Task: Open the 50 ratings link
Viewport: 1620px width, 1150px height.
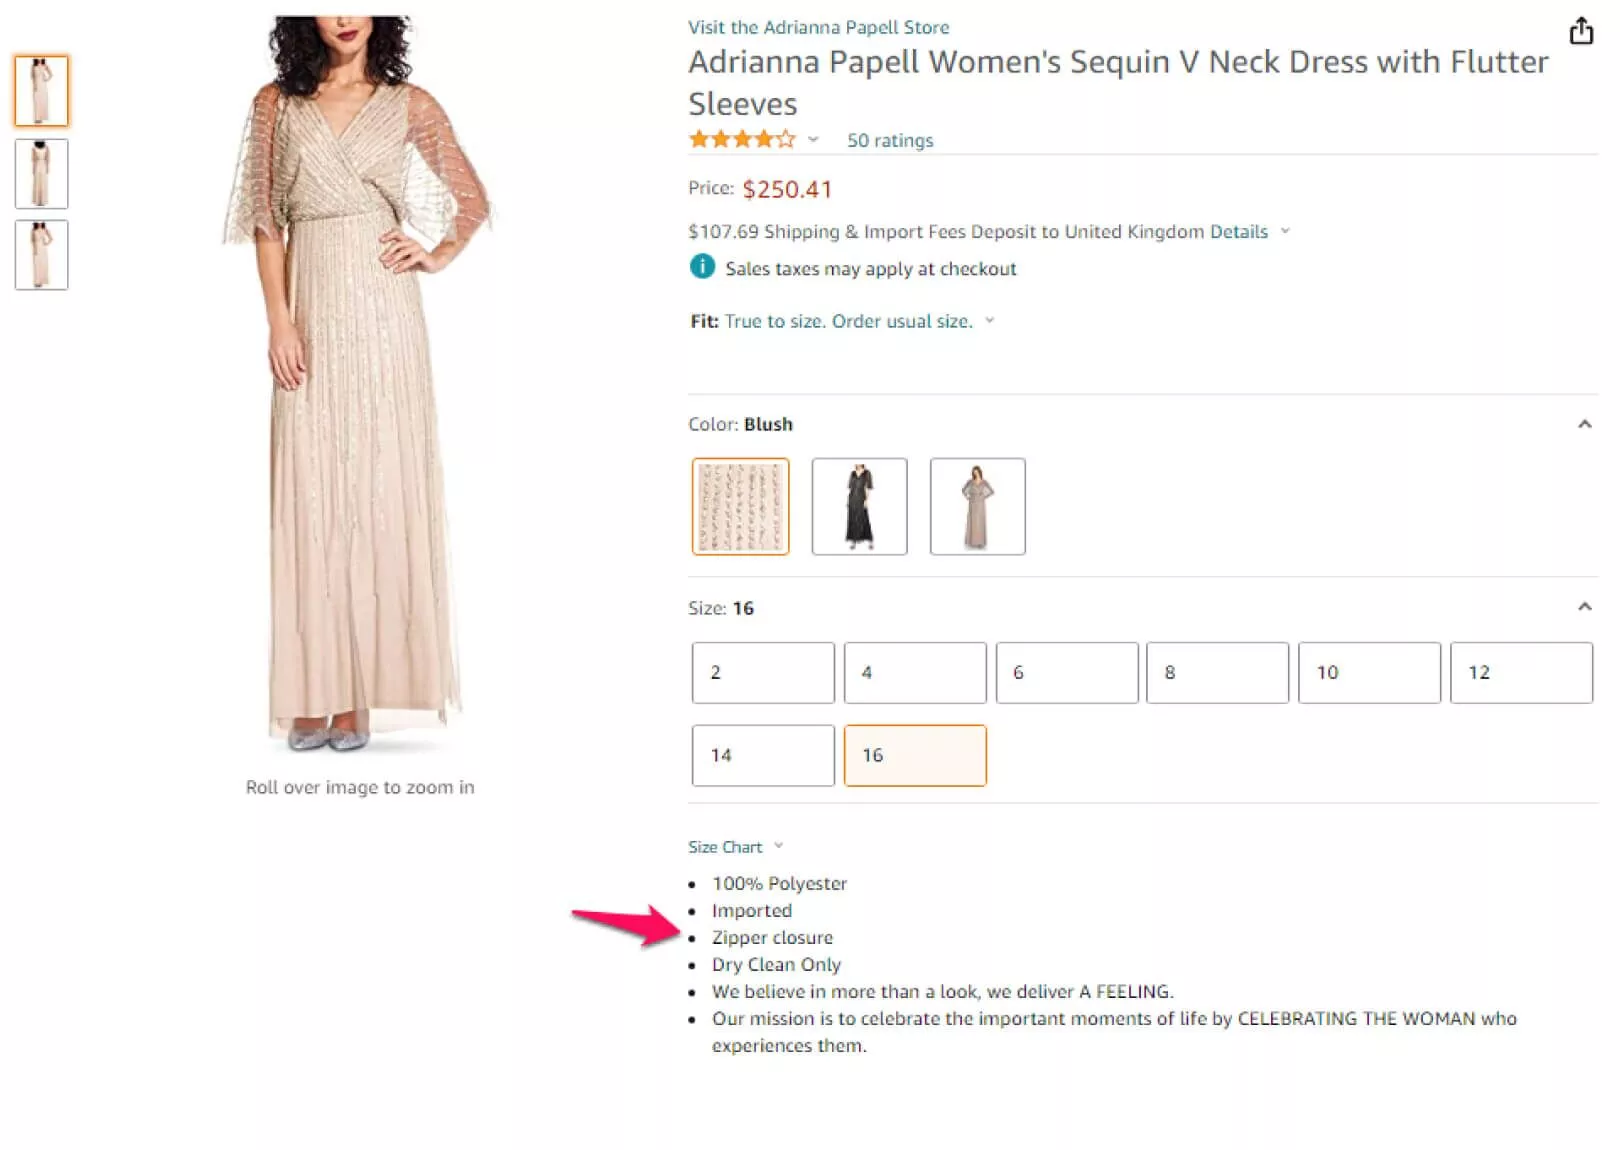Action: coord(890,141)
